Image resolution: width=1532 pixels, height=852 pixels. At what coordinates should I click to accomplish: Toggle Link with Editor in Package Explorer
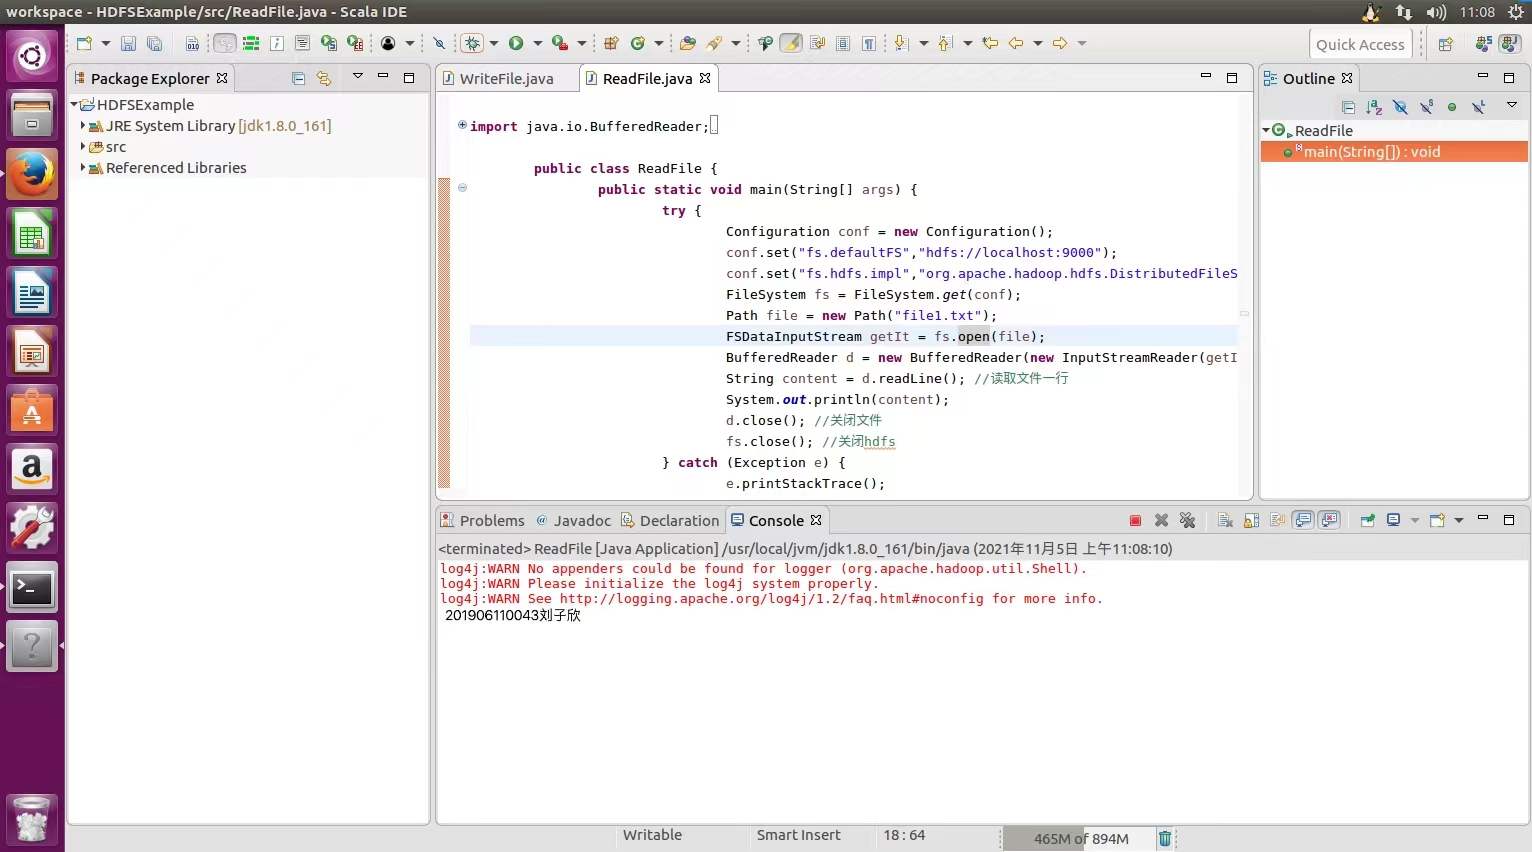point(323,78)
